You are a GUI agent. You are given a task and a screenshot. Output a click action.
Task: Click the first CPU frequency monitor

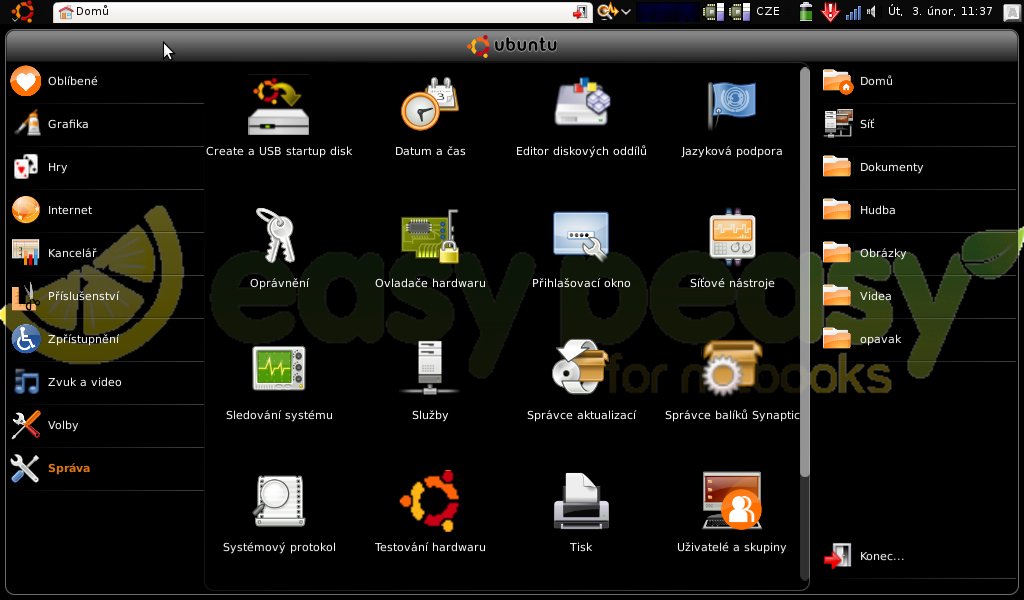(713, 12)
